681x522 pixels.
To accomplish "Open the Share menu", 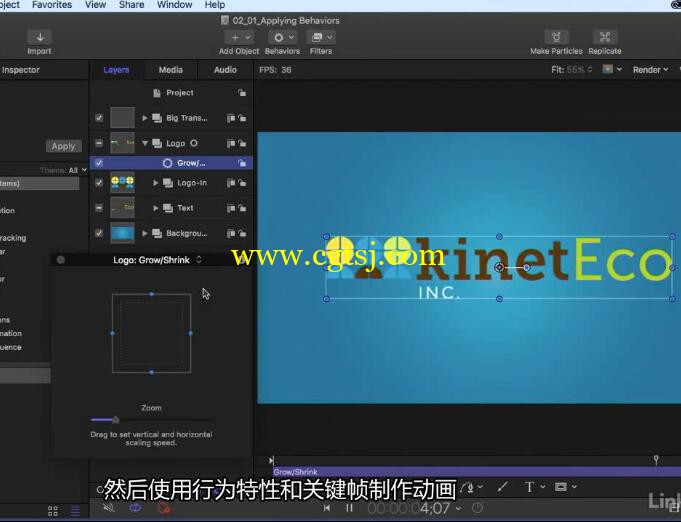I will (132, 5).
